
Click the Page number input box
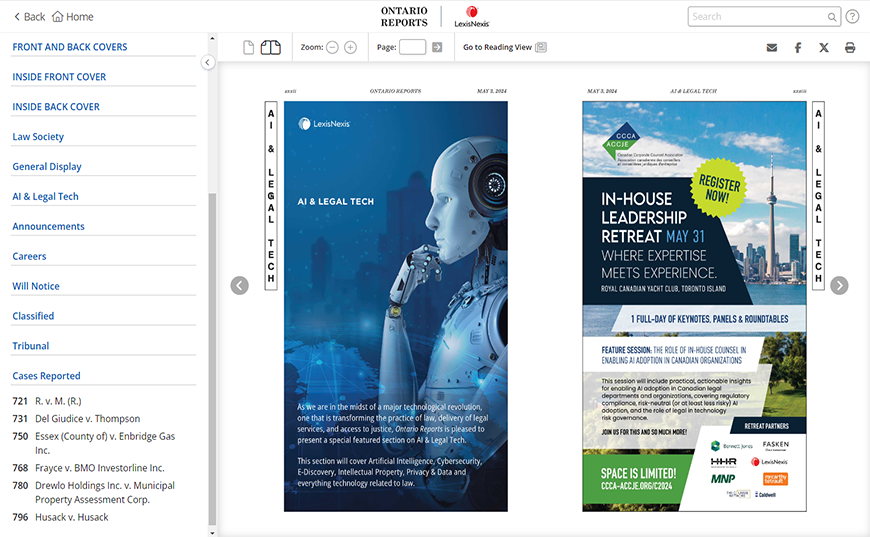coord(412,47)
